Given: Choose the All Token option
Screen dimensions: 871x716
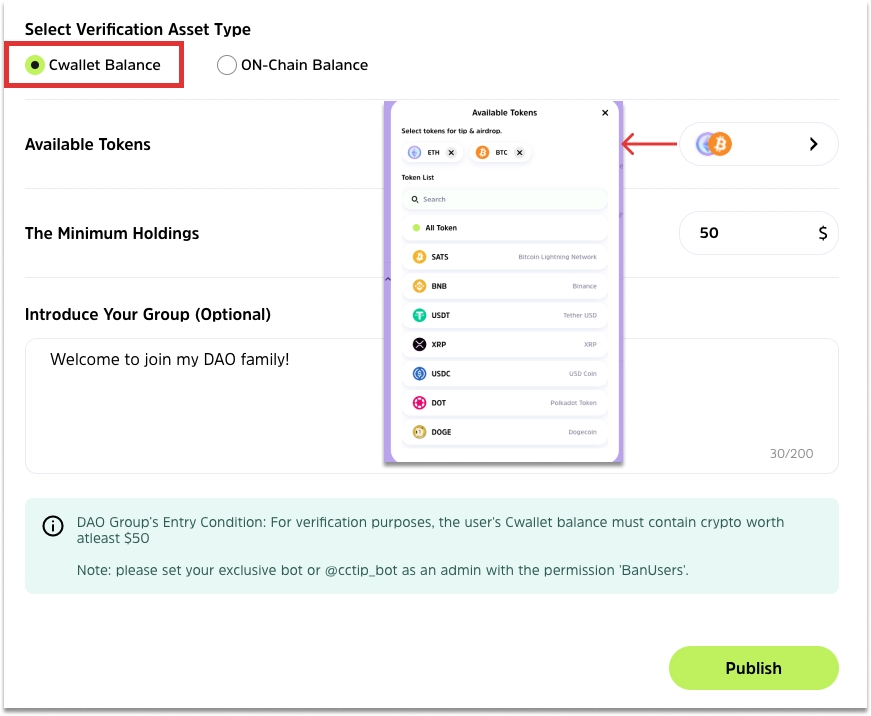Looking at the screenshot, I should pos(440,228).
